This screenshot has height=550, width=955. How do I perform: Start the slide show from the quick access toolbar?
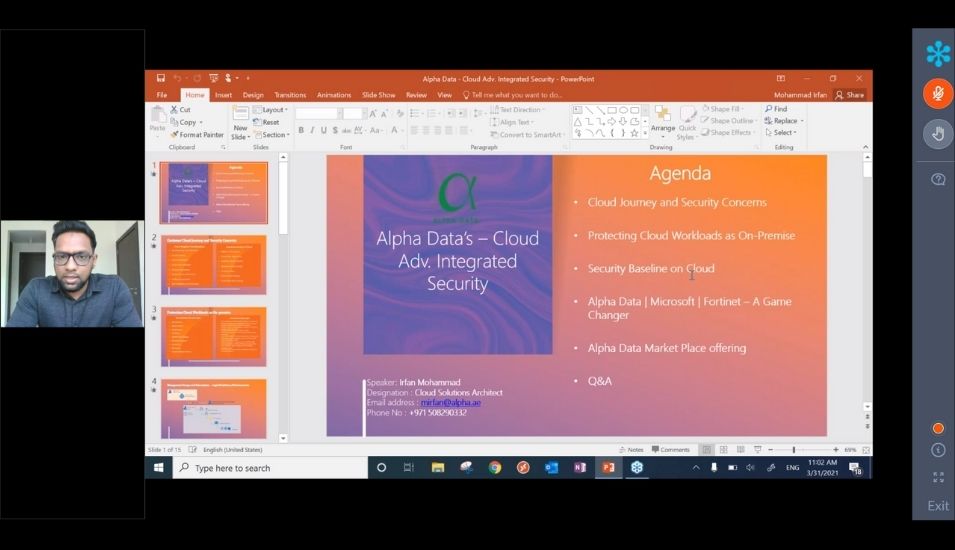point(213,78)
